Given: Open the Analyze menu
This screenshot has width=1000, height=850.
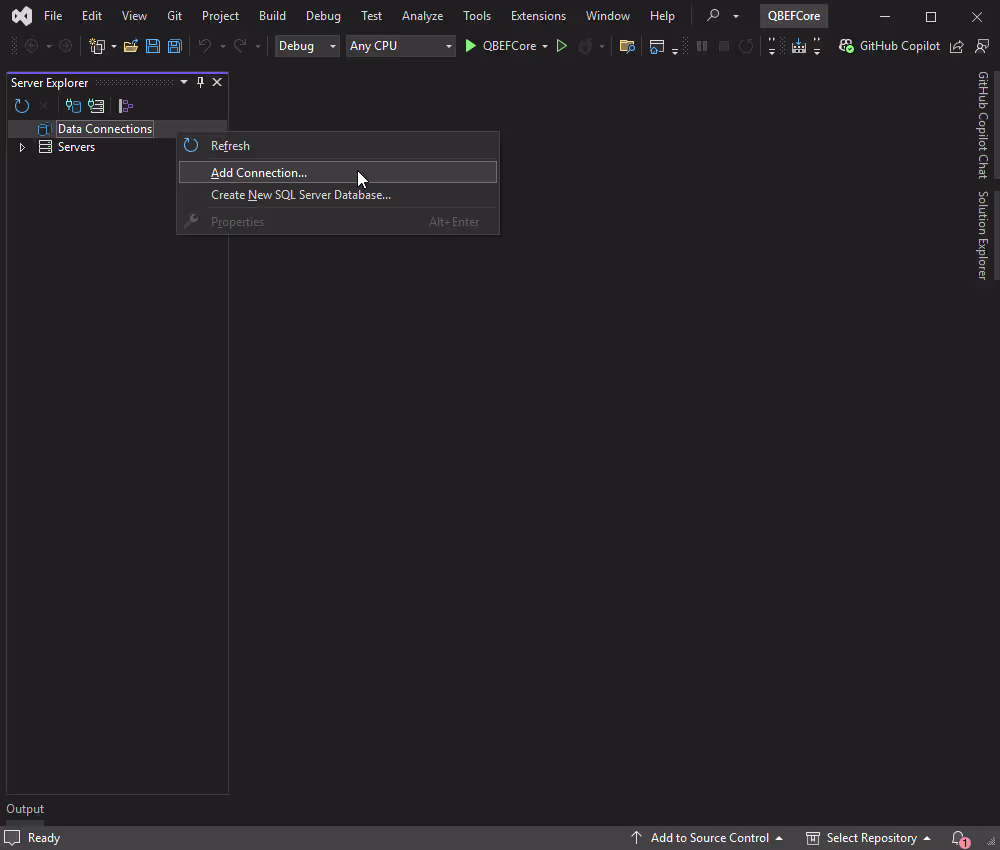Looking at the screenshot, I should tap(422, 16).
